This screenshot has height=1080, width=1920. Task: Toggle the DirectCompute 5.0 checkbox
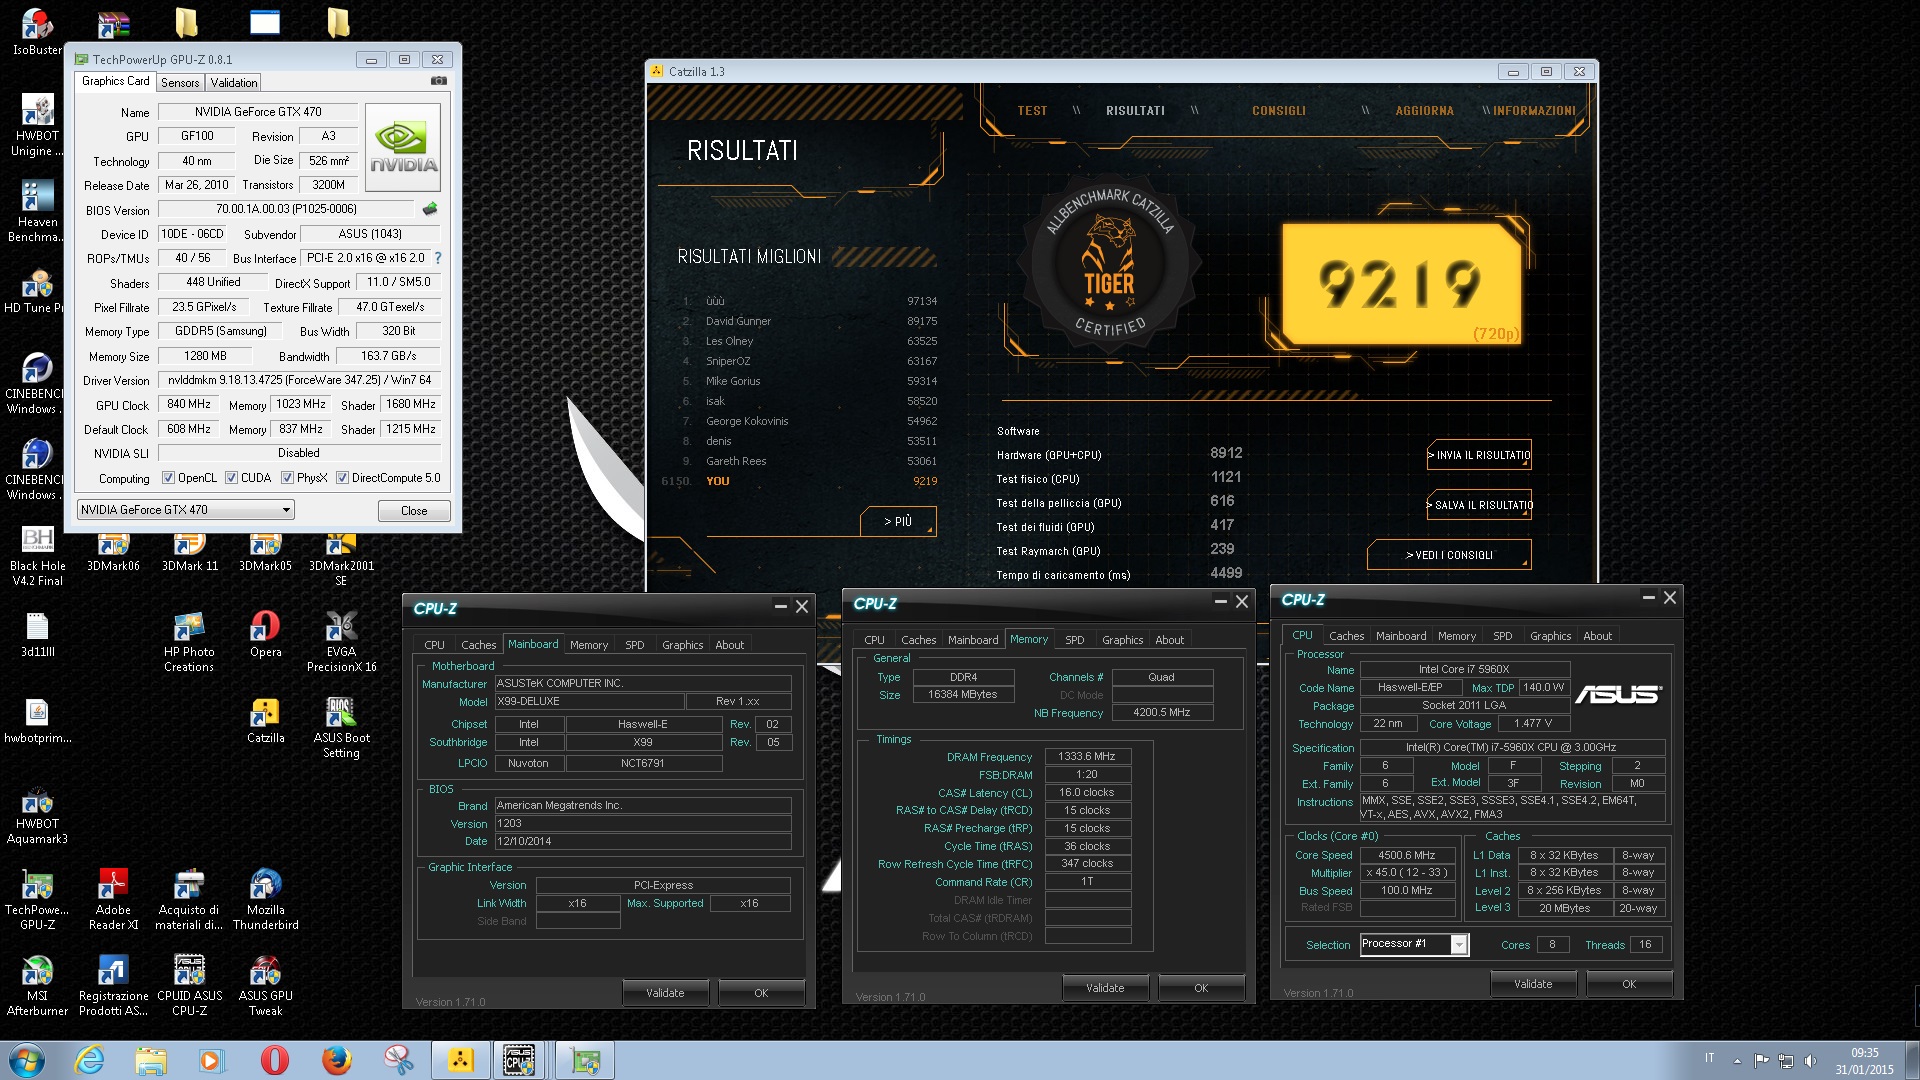point(342,478)
